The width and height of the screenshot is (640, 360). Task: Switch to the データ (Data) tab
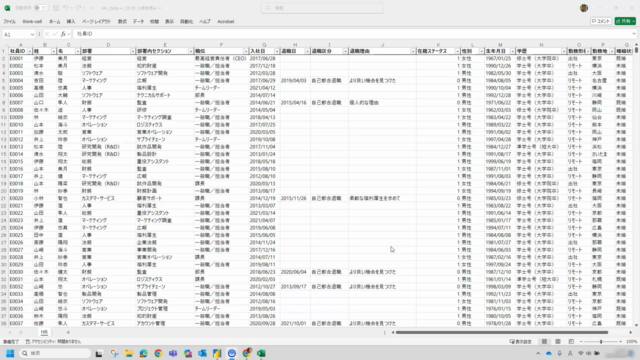point(138,21)
